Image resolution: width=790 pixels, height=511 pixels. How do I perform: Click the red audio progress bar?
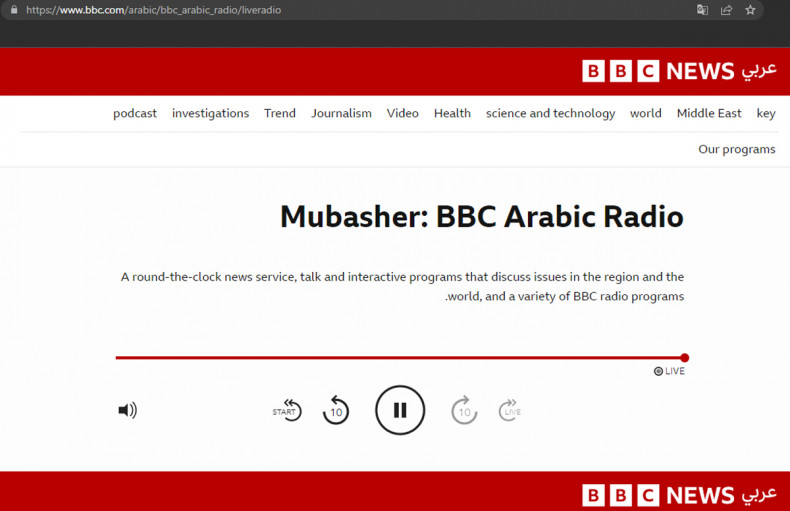[x=400, y=357]
